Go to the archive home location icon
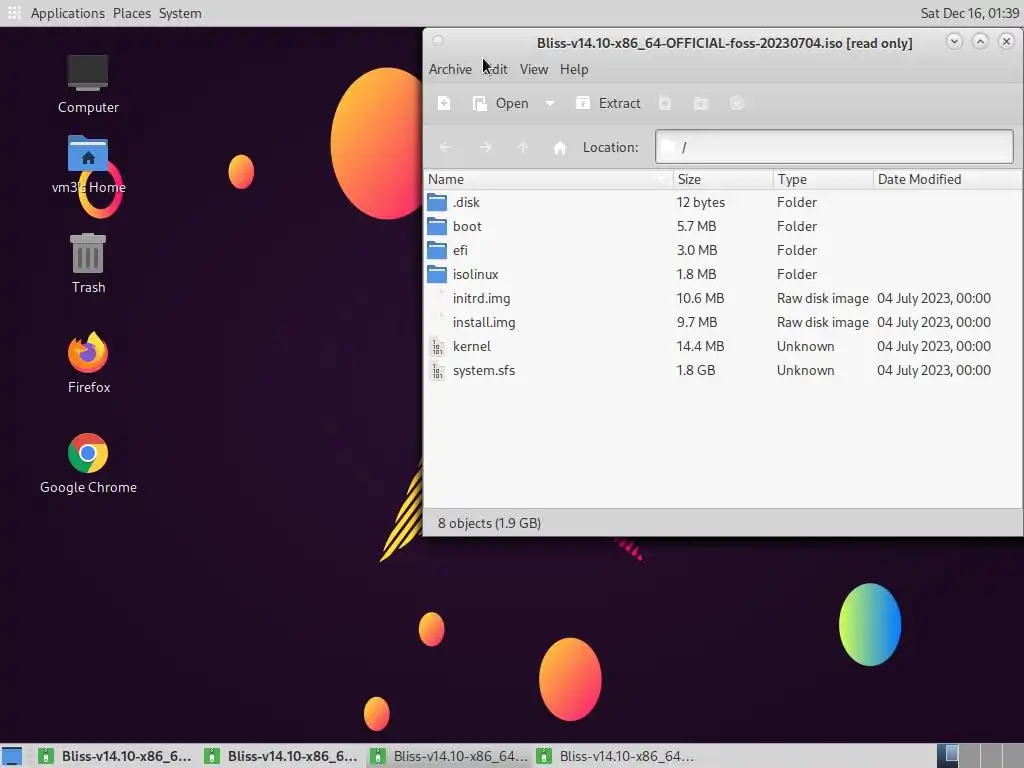1024x768 pixels. tap(560, 148)
